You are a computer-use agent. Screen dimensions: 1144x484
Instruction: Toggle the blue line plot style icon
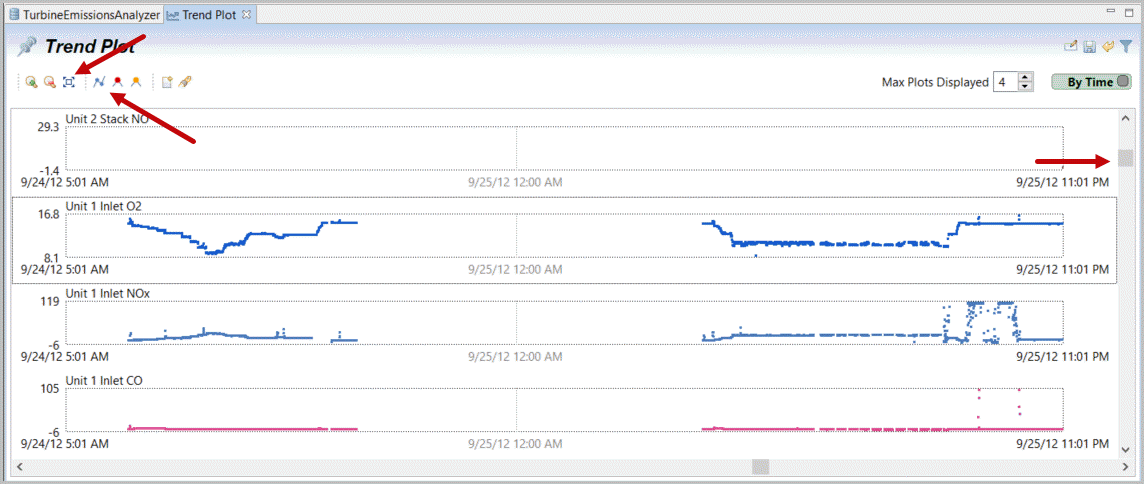tap(100, 82)
